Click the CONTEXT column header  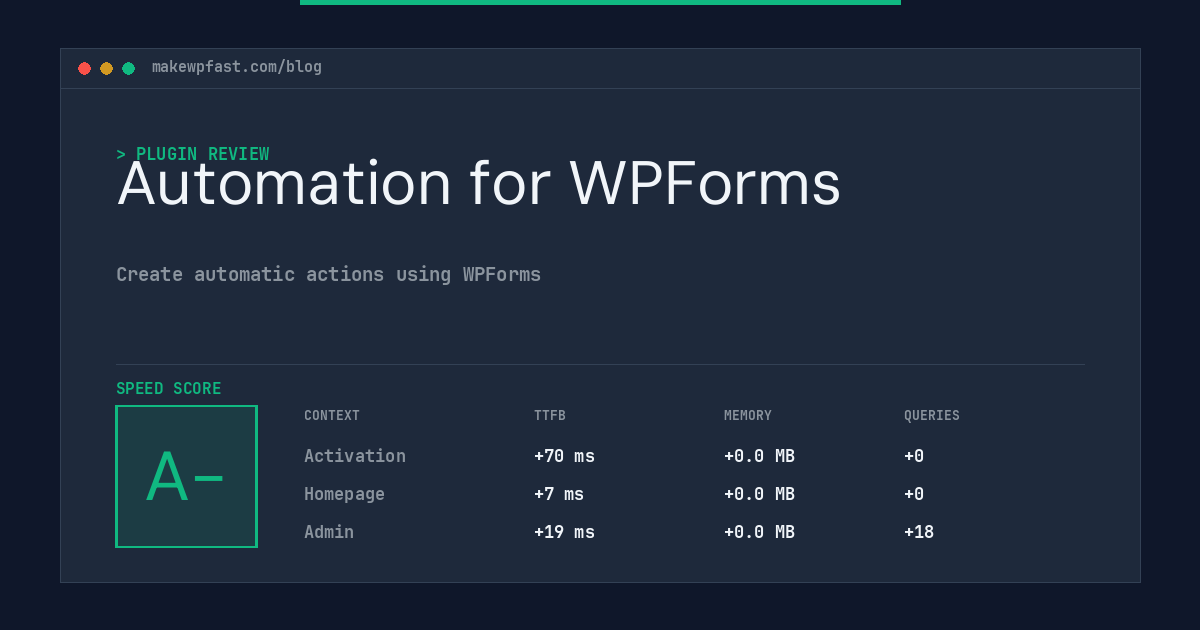[332, 416]
